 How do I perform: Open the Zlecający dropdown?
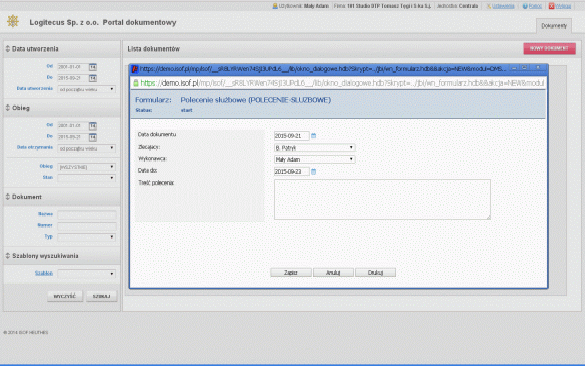coord(314,148)
